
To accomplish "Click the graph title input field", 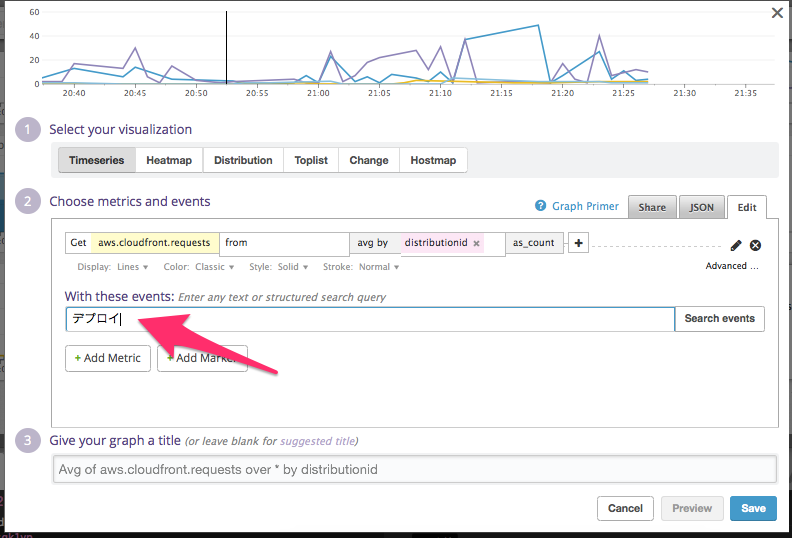I will click(414, 469).
